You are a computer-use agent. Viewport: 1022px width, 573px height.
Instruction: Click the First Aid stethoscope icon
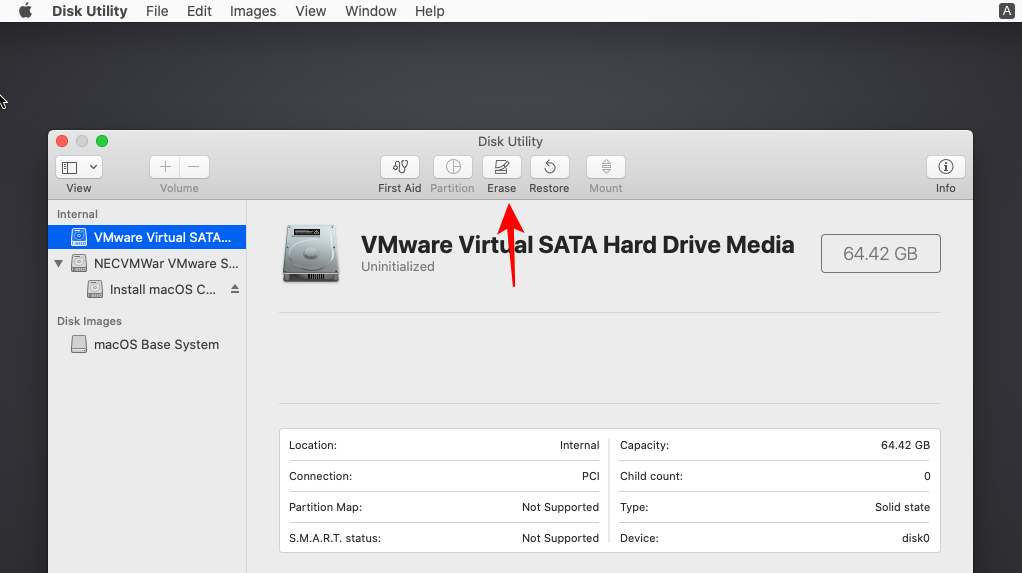click(x=400, y=167)
